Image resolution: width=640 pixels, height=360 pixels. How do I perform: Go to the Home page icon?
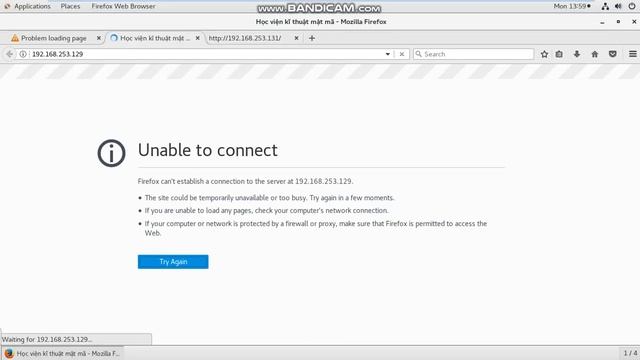(595, 54)
